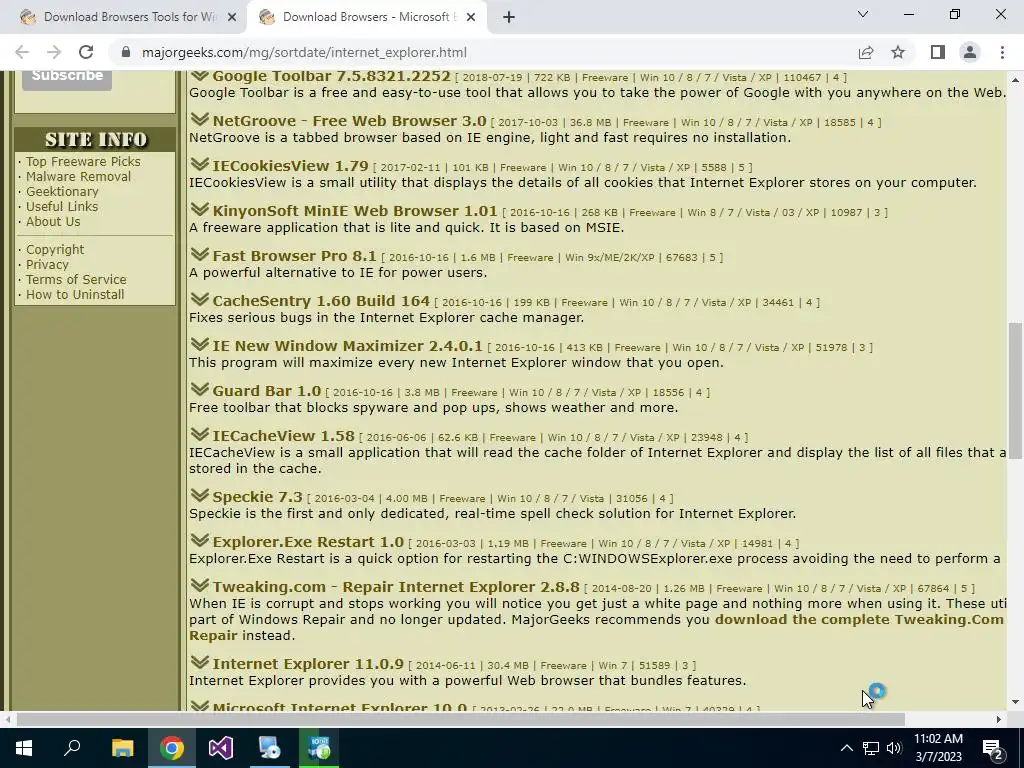Expand the KinyonSoft MinIE entry chevron
This screenshot has height=768, width=1024.
pyautogui.click(x=200, y=210)
